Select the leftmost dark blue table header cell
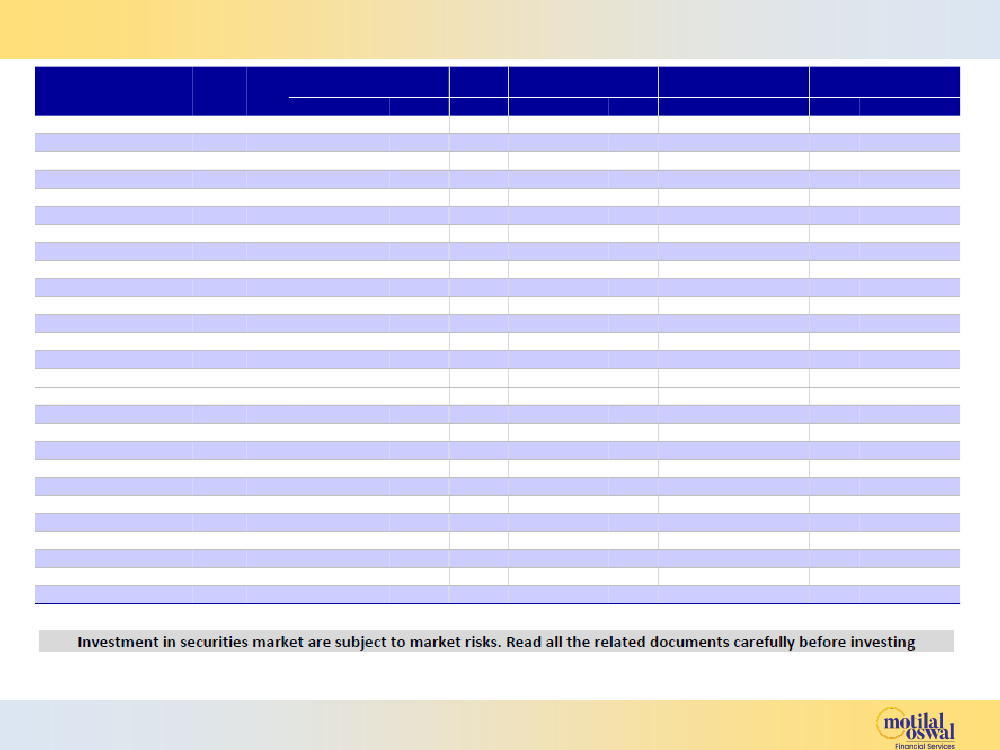 pos(114,90)
